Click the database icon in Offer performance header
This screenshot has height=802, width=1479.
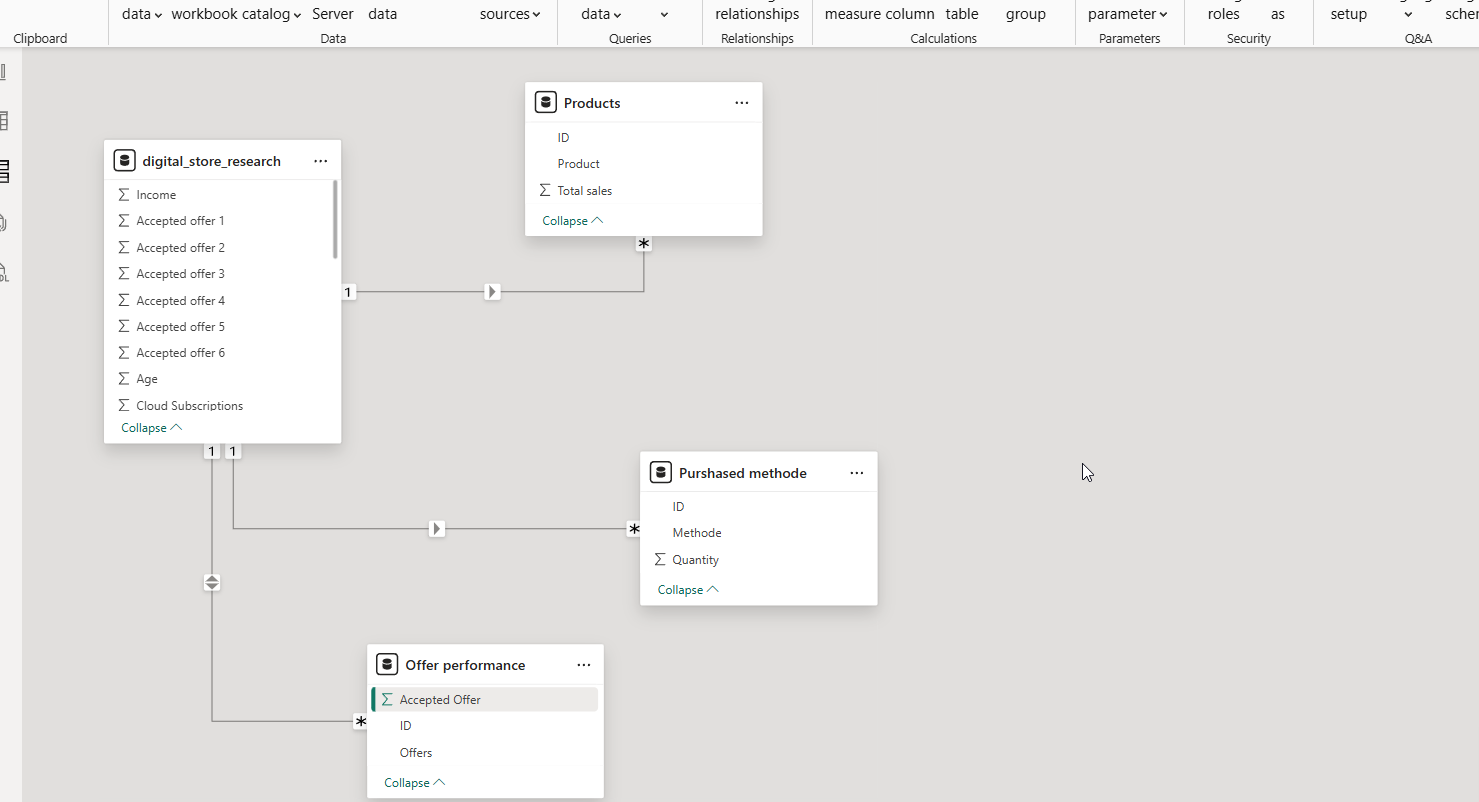[x=387, y=665]
